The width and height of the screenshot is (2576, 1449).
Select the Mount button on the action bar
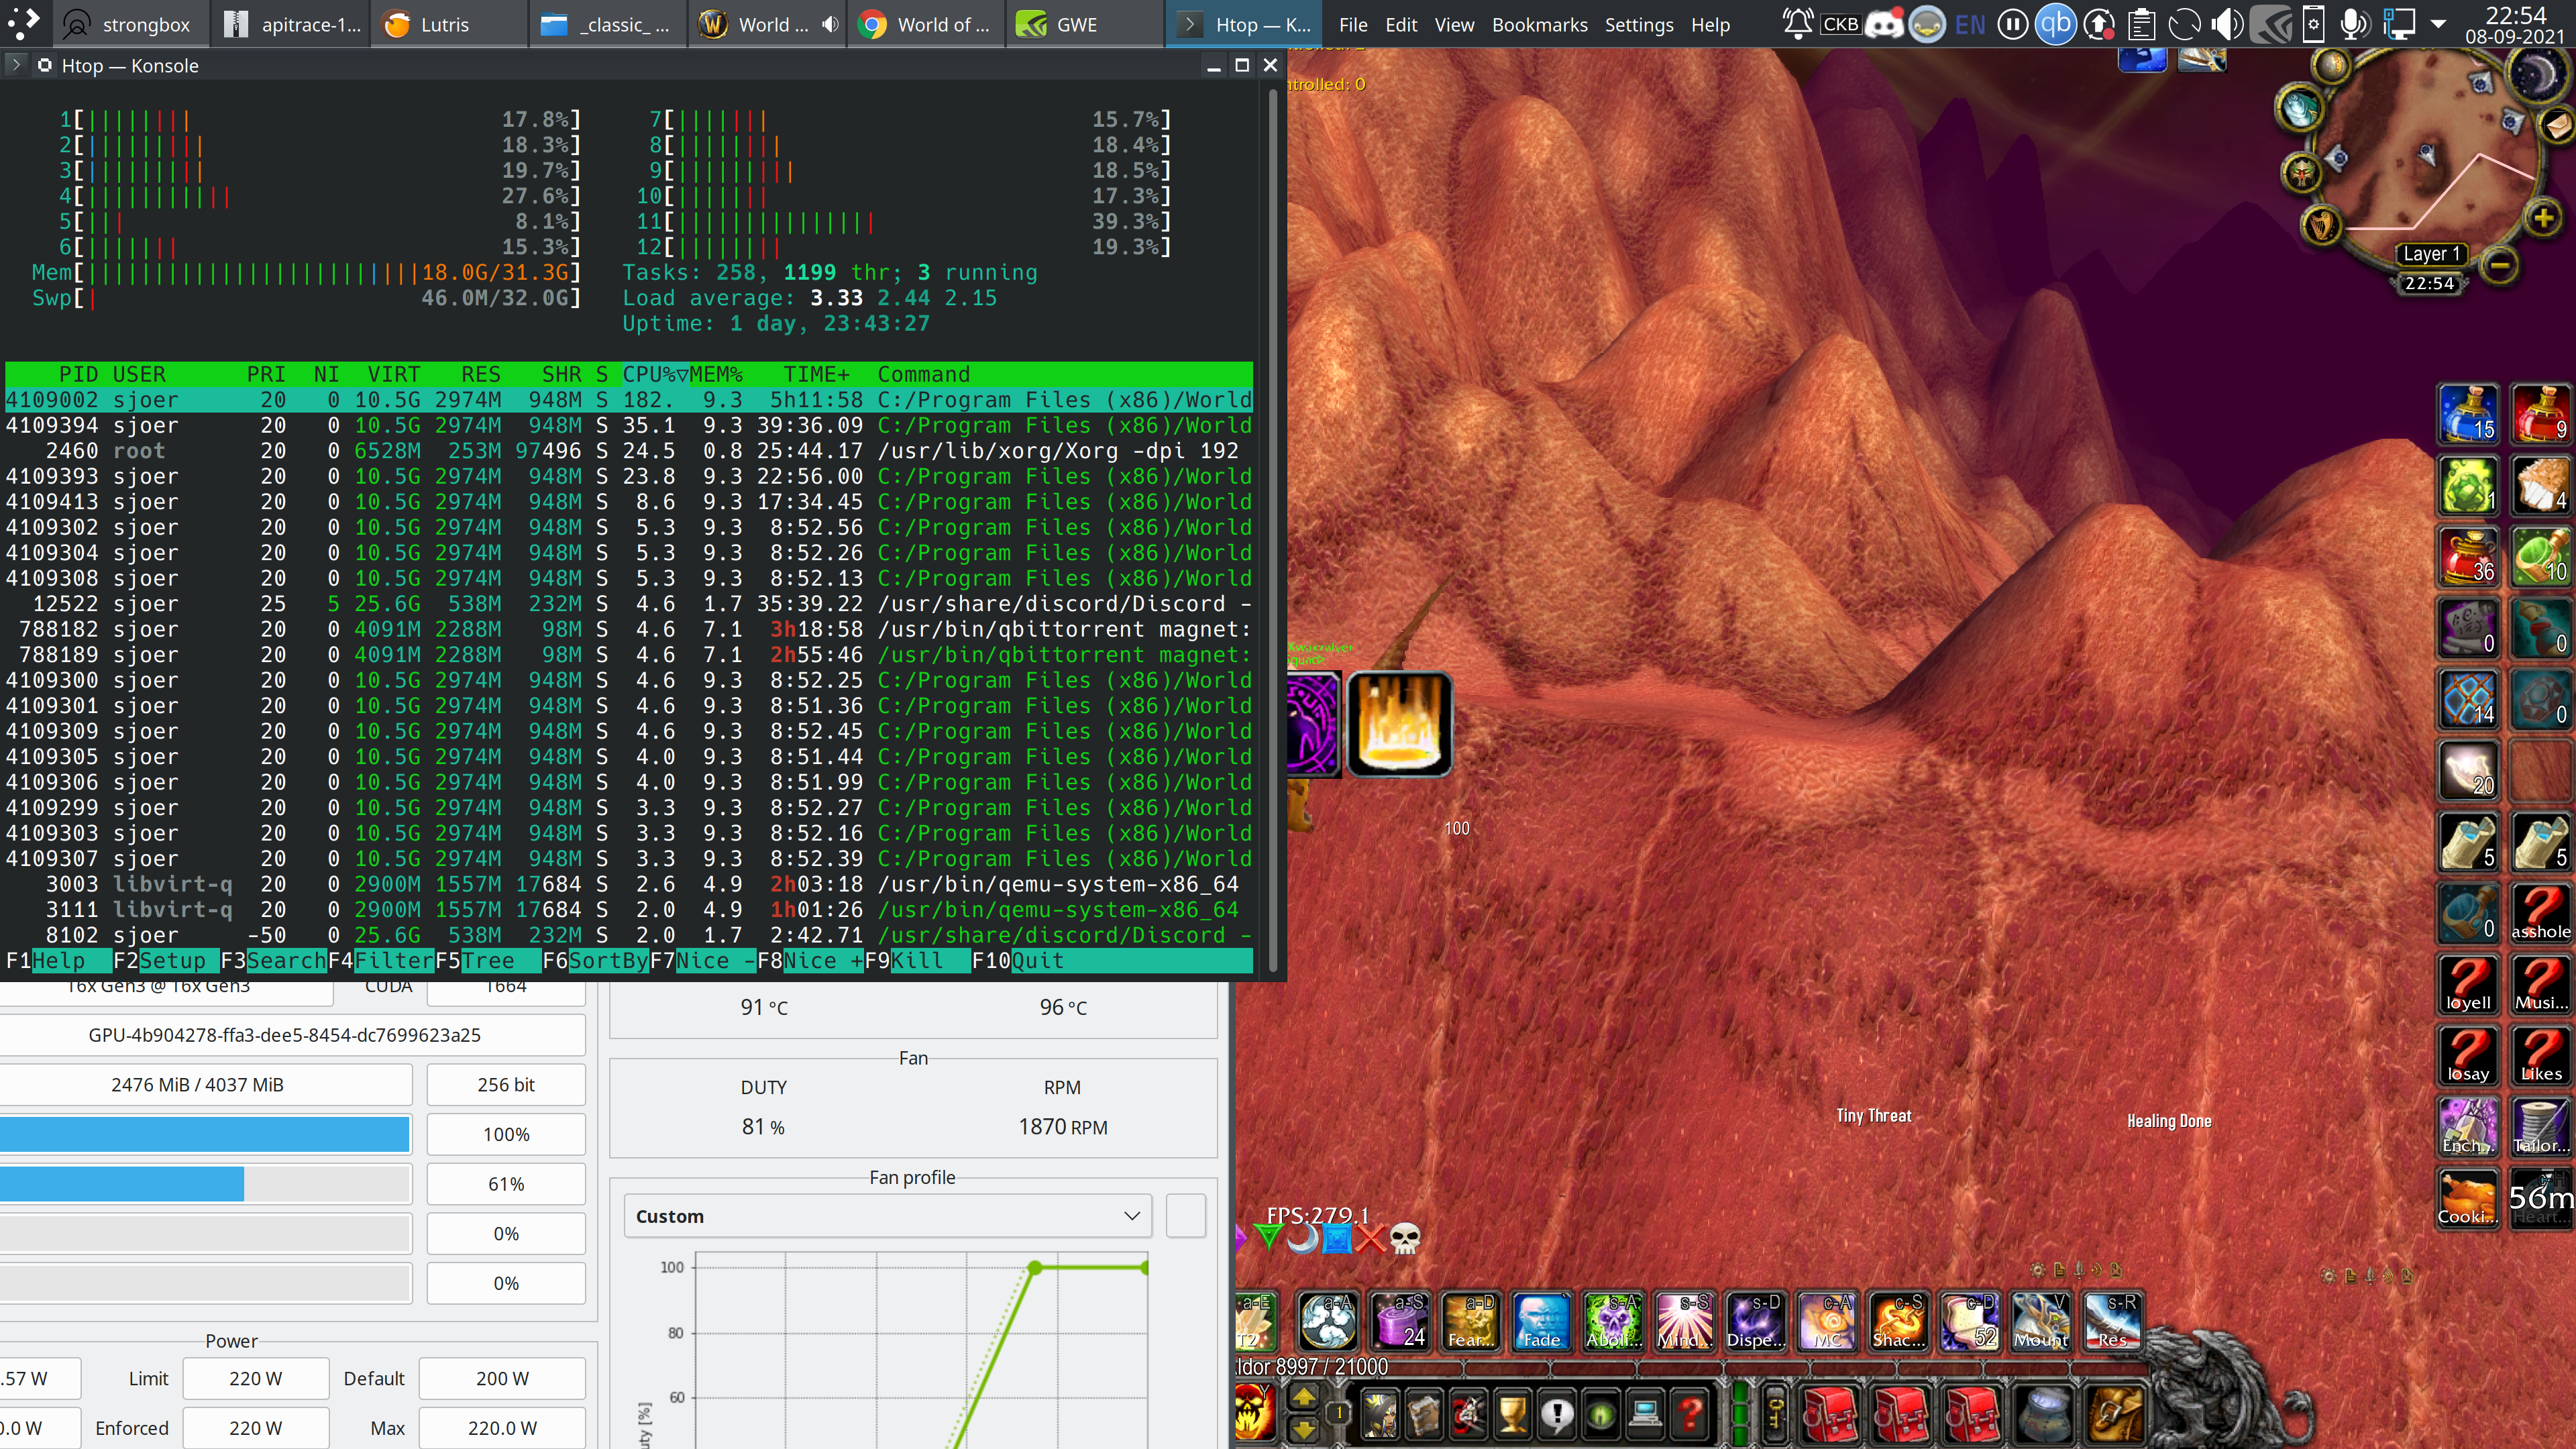(2042, 1322)
